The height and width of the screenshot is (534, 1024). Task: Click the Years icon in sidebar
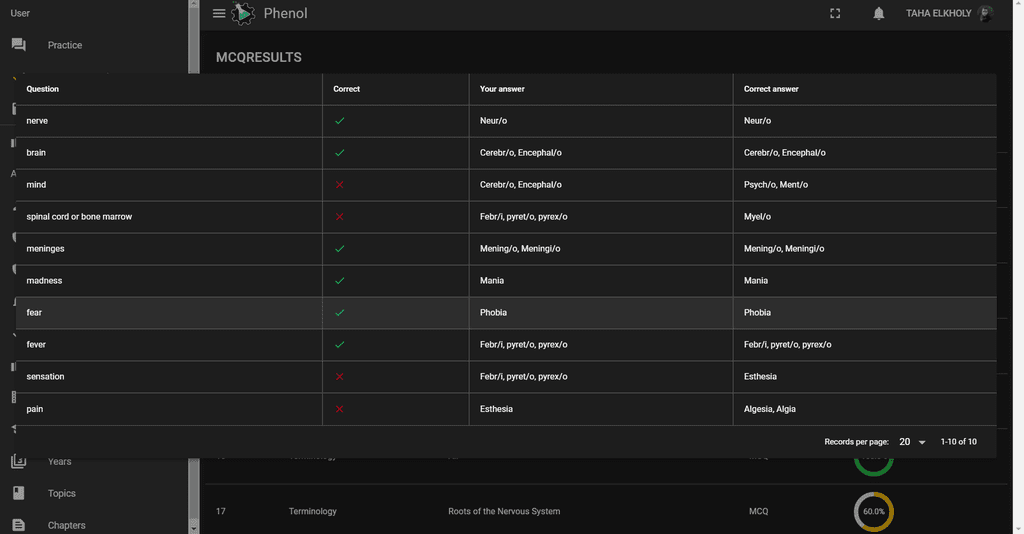coord(18,461)
